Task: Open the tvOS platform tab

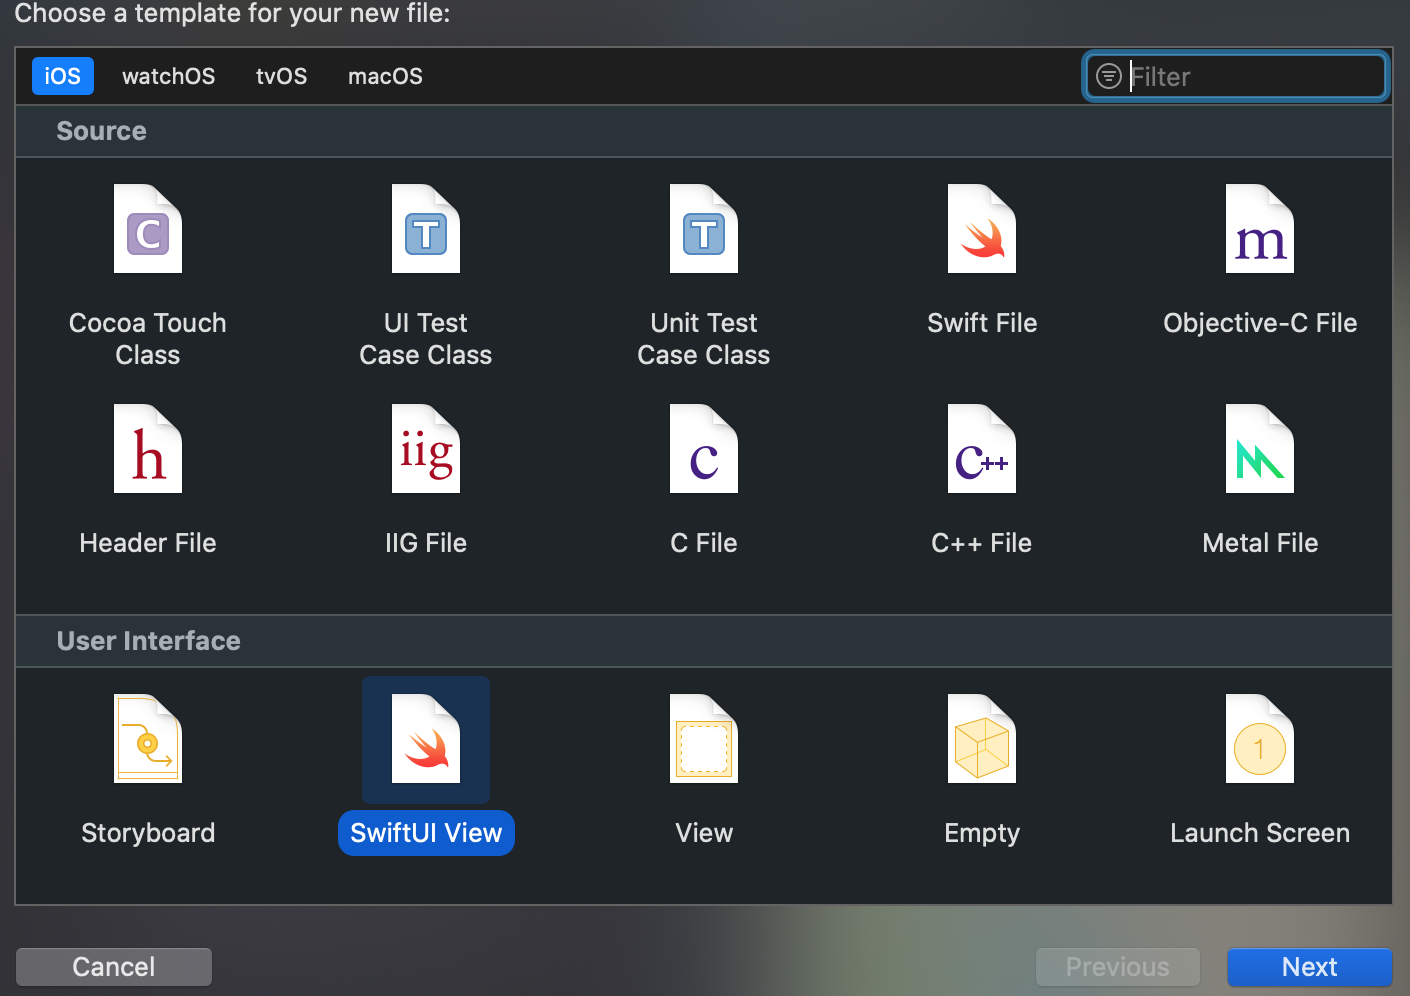Action: coord(282,76)
